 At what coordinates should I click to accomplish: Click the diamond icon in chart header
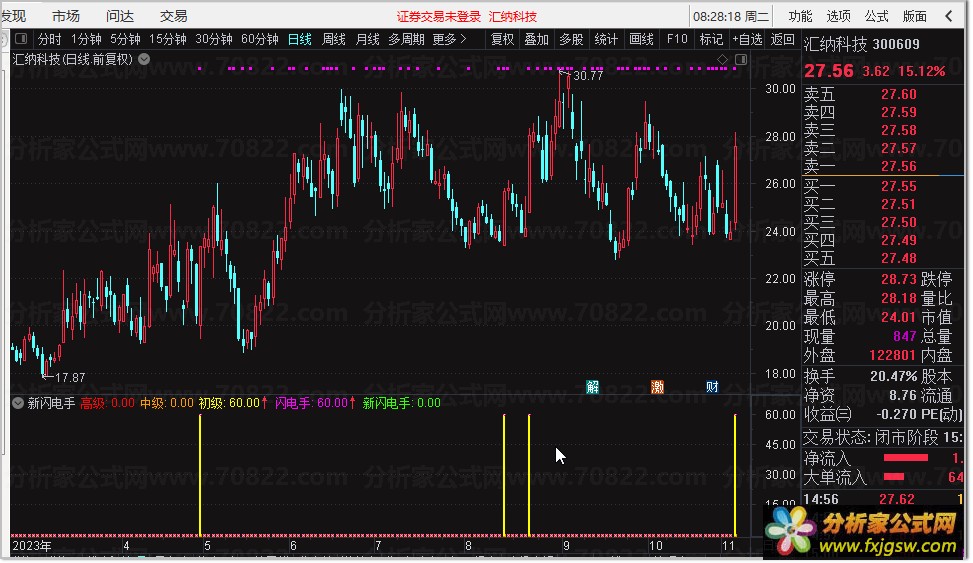click(x=722, y=60)
